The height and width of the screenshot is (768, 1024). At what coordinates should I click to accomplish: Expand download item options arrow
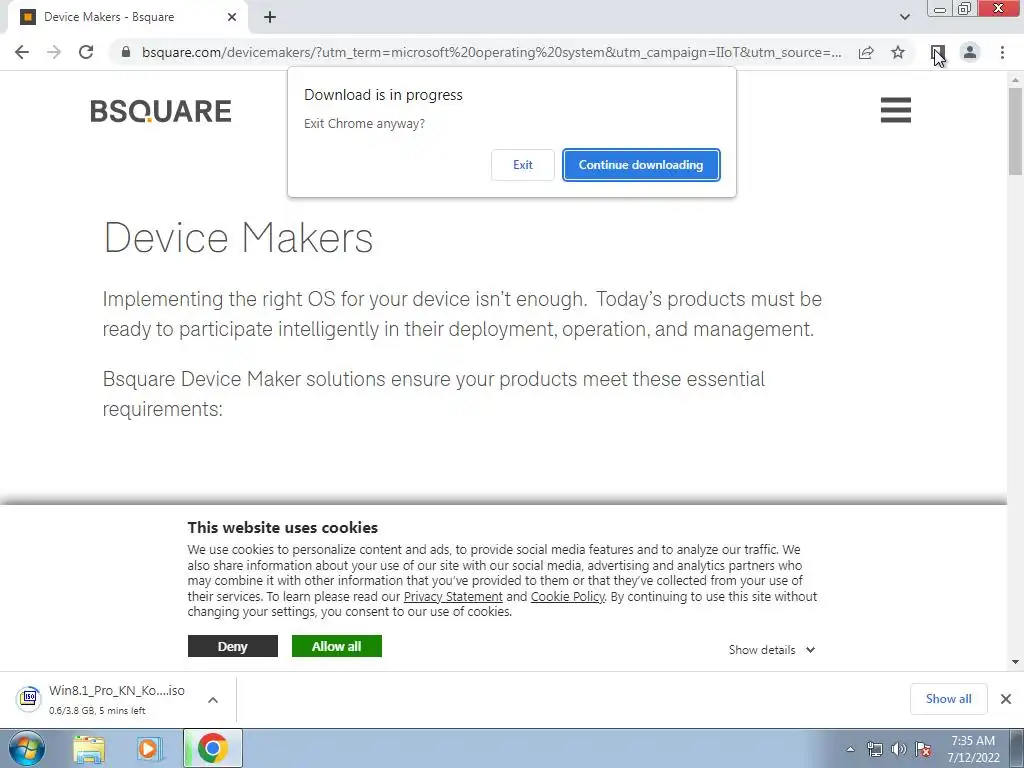point(213,699)
